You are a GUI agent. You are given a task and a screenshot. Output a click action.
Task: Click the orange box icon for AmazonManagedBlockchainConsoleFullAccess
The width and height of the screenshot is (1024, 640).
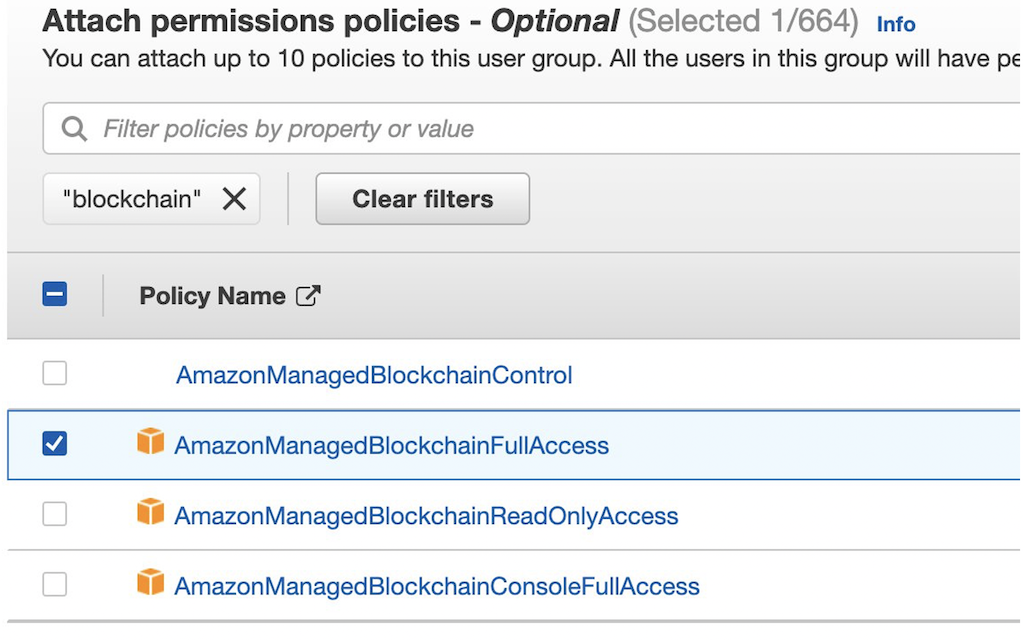coord(150,583)
